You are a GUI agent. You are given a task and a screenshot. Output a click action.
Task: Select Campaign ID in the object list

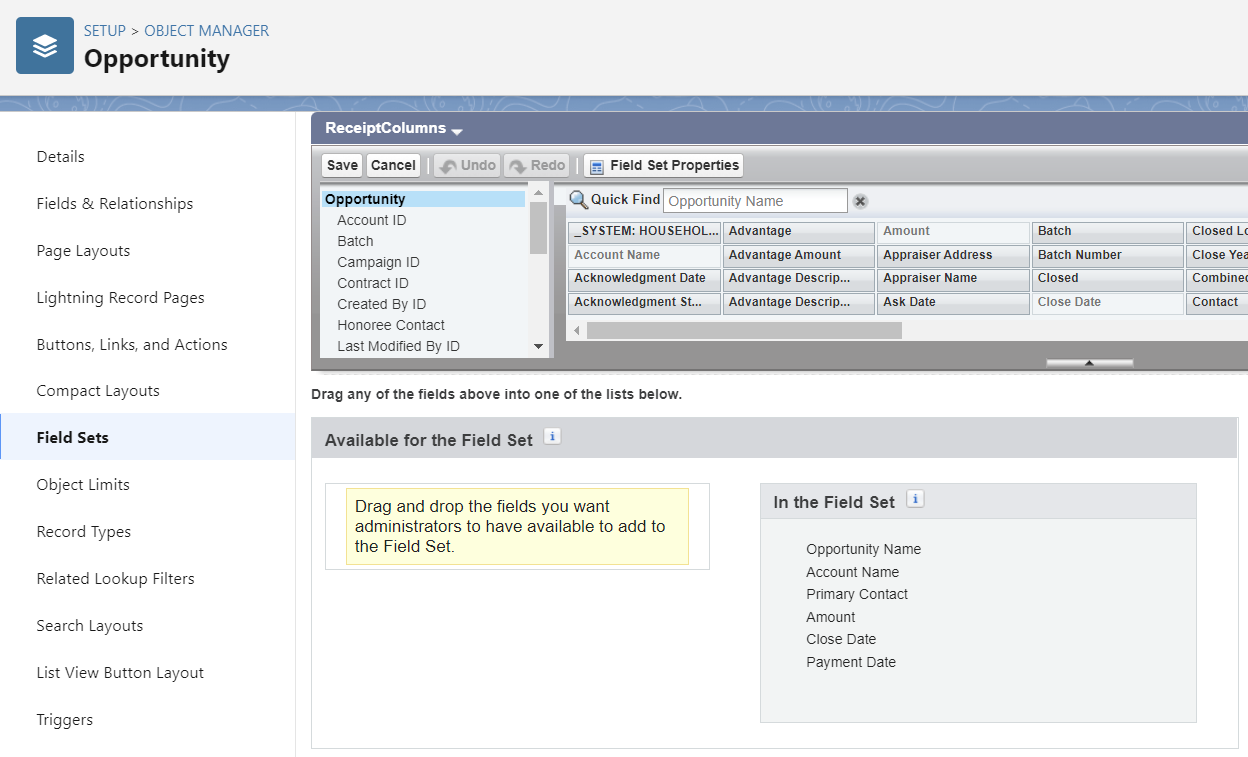pos(378,262)
